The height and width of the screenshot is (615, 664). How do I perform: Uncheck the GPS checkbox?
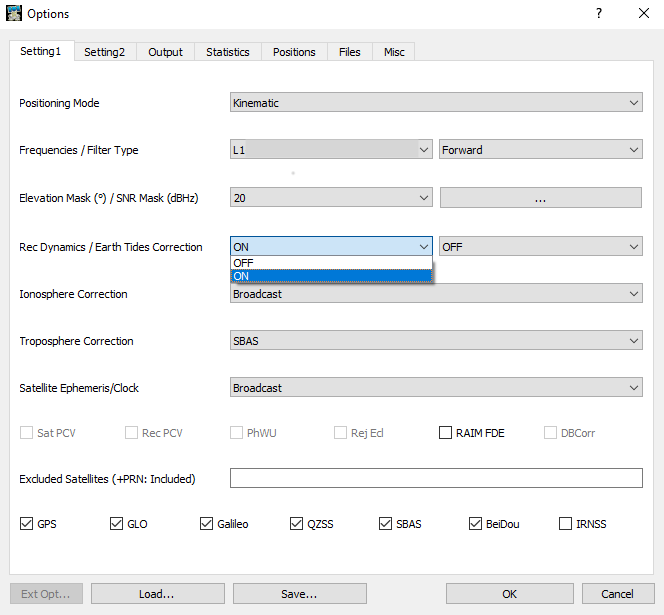[x=26, y=524]
